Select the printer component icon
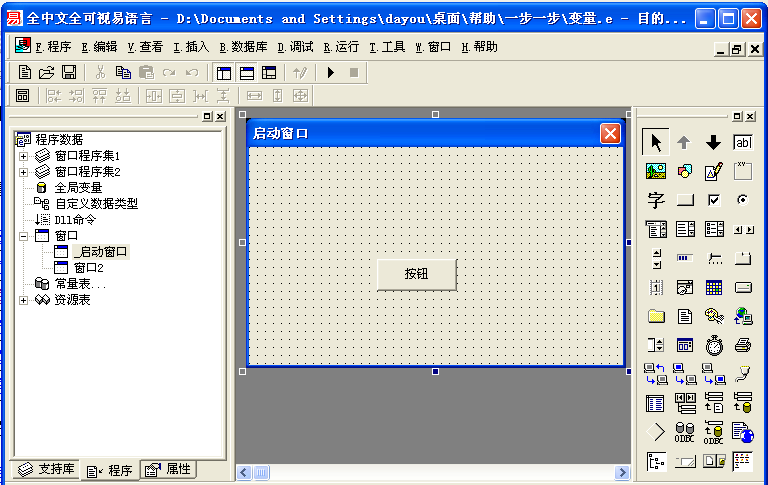Image resolution: width=768 pixels, height=485 pixels. [743, 345]
